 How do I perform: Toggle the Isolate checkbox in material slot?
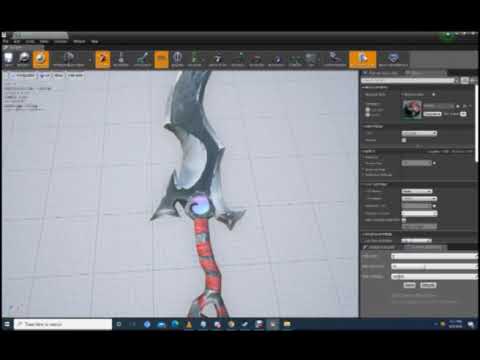pos(368,115)
